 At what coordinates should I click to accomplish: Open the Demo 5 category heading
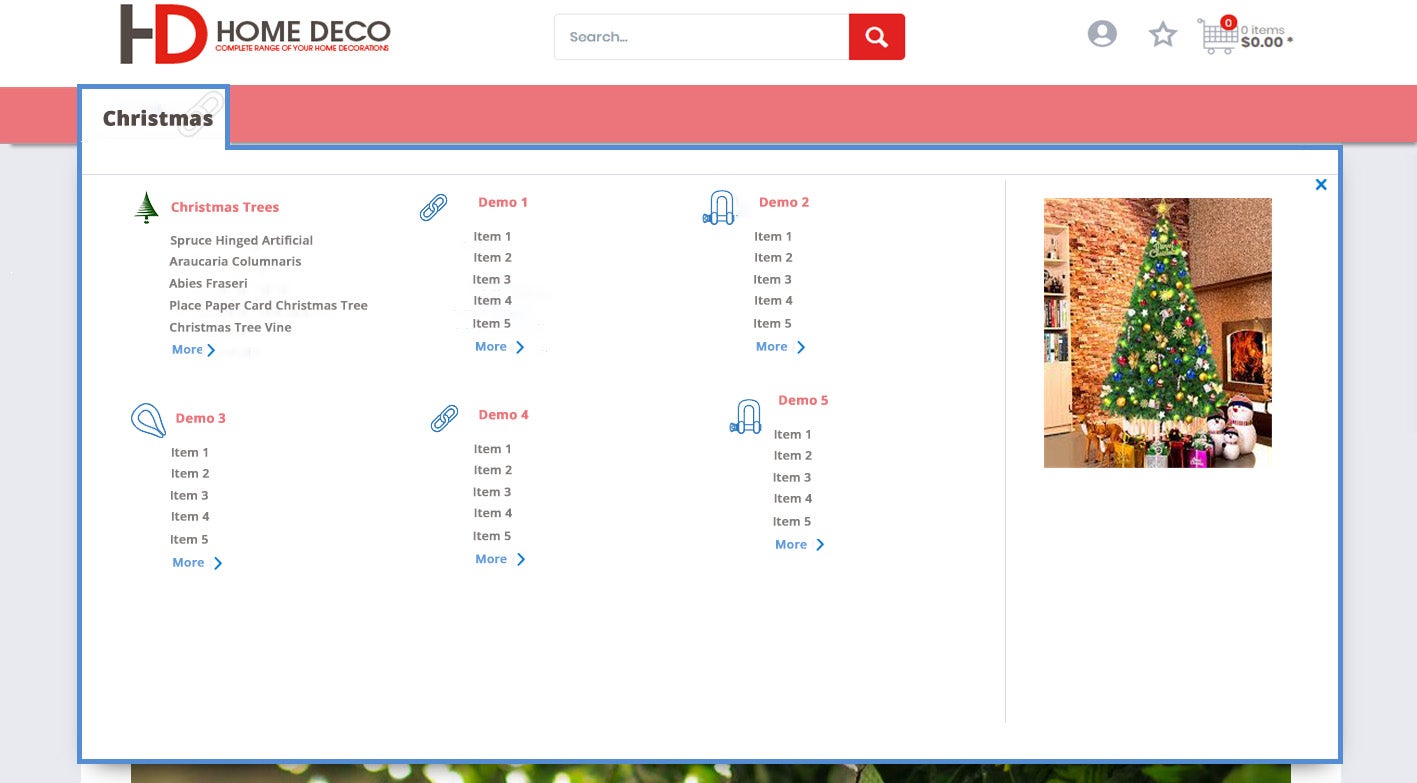[804, 400]
